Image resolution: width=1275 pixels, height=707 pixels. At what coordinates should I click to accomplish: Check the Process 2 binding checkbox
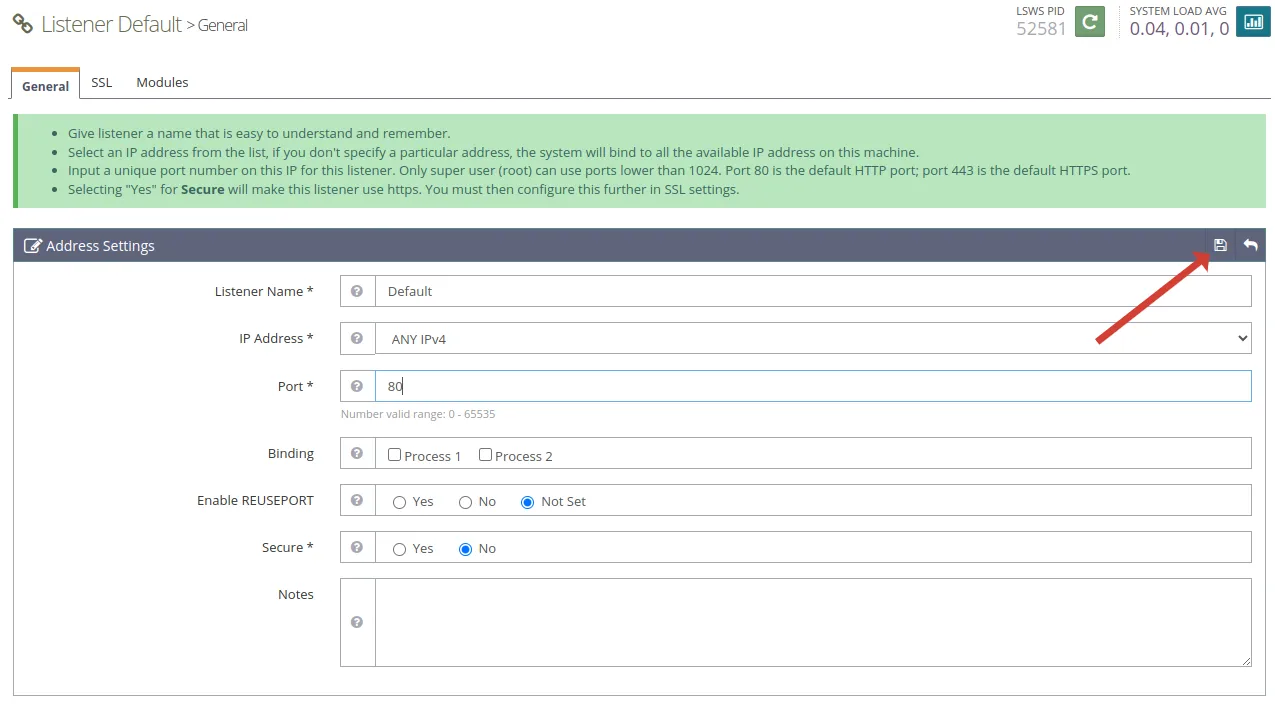click(x=485, y=455)
